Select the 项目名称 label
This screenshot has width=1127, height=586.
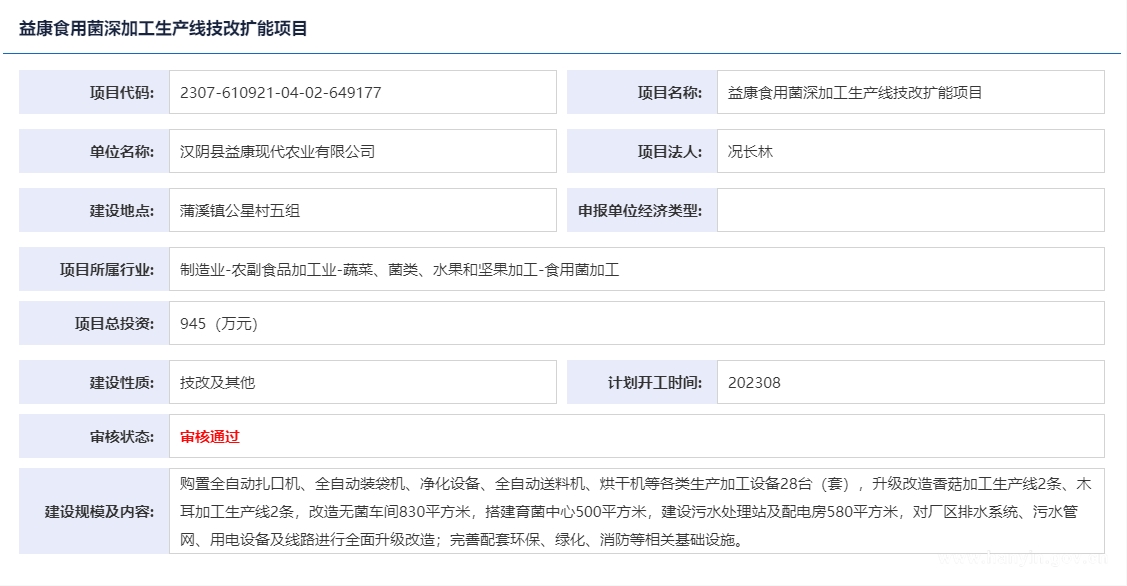pos(670,93)
